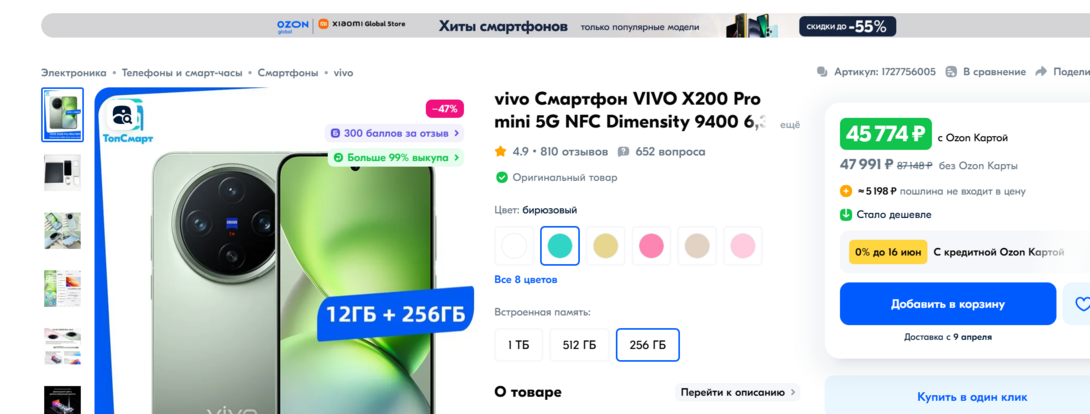
Task: Add product with Добавить в корзину
Action: [947, 304]
